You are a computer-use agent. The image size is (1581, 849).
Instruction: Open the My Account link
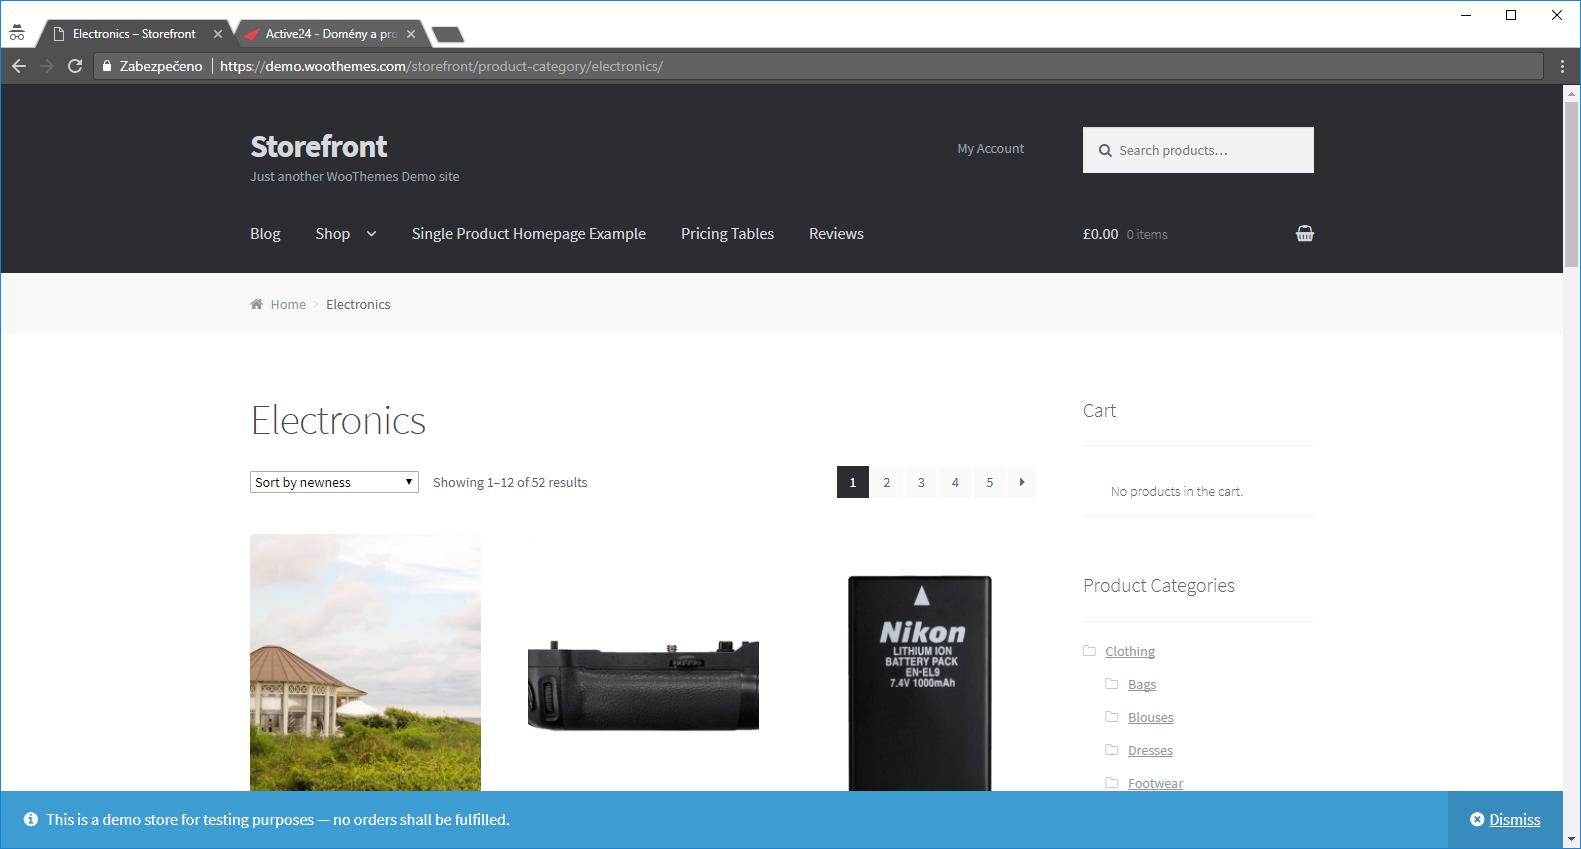tap(990, 149)
